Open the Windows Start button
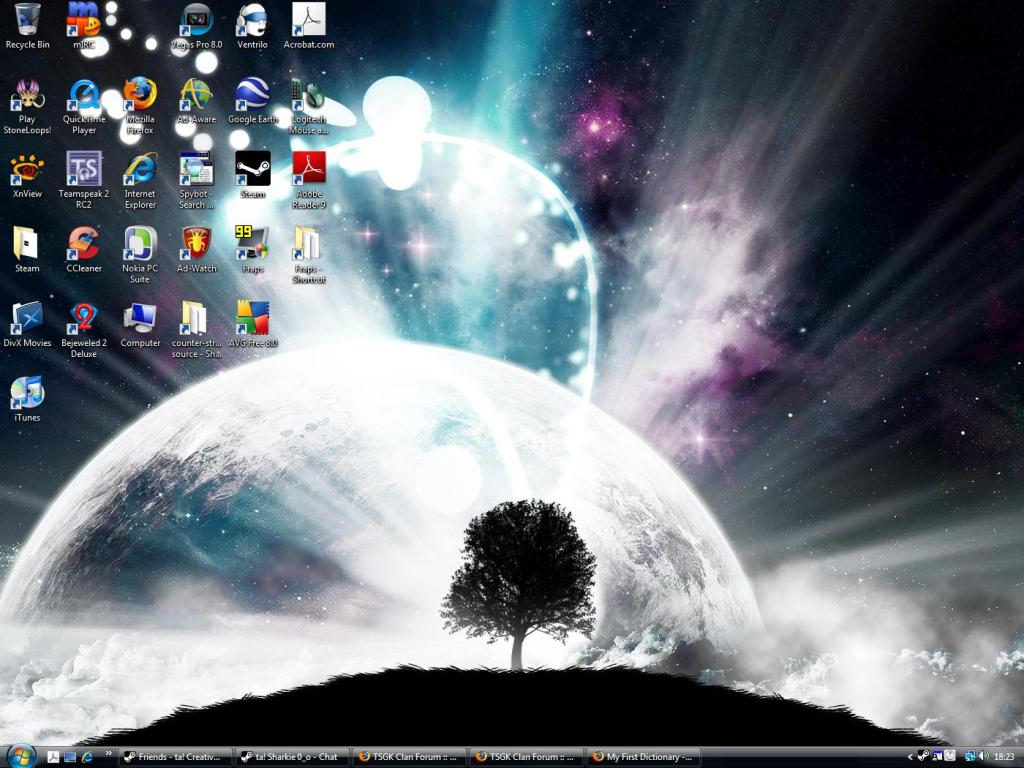 (x=20, y=756)
